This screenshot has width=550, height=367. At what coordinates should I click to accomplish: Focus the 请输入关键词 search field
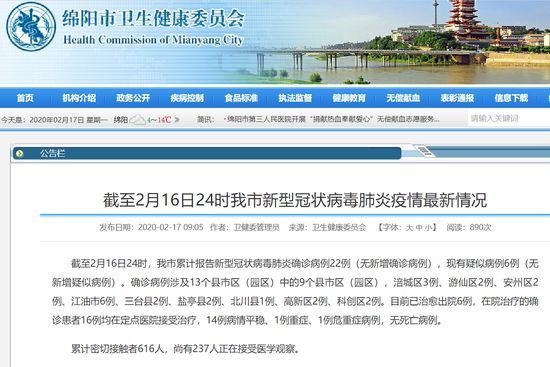(x=509, y=119)
